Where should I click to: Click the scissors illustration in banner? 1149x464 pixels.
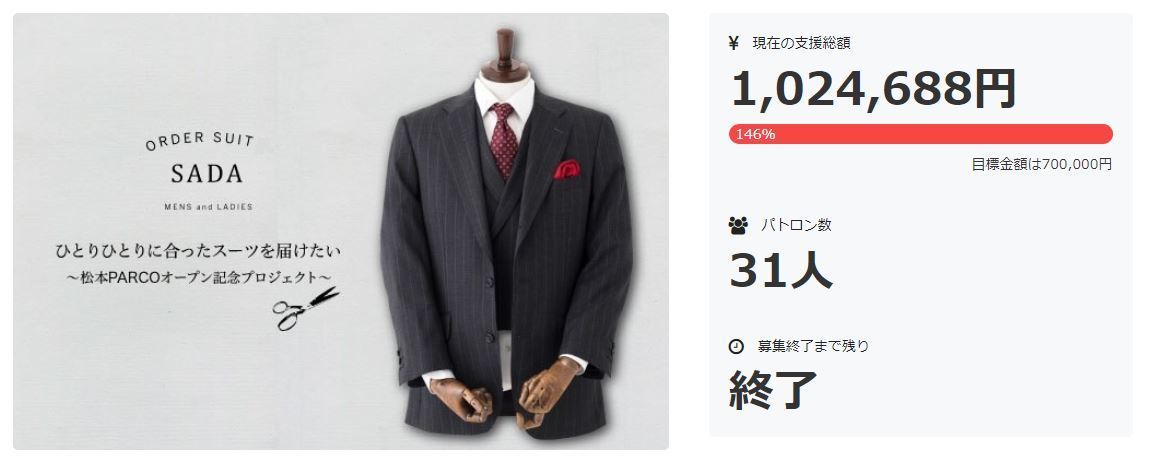pos(306,308)
